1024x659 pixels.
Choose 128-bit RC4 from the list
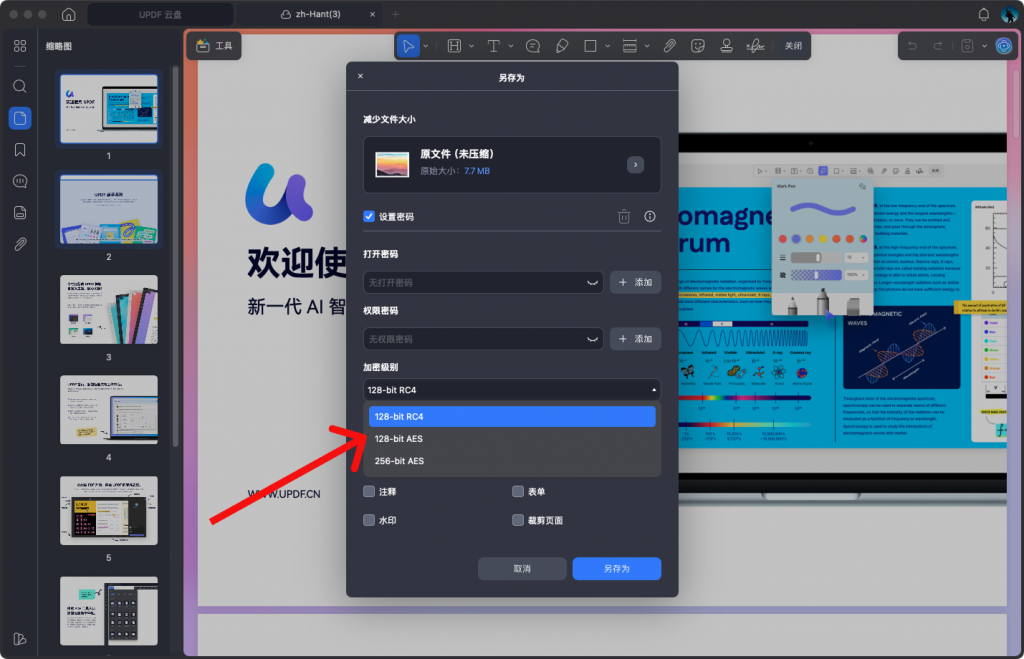[x=512, y=417]
